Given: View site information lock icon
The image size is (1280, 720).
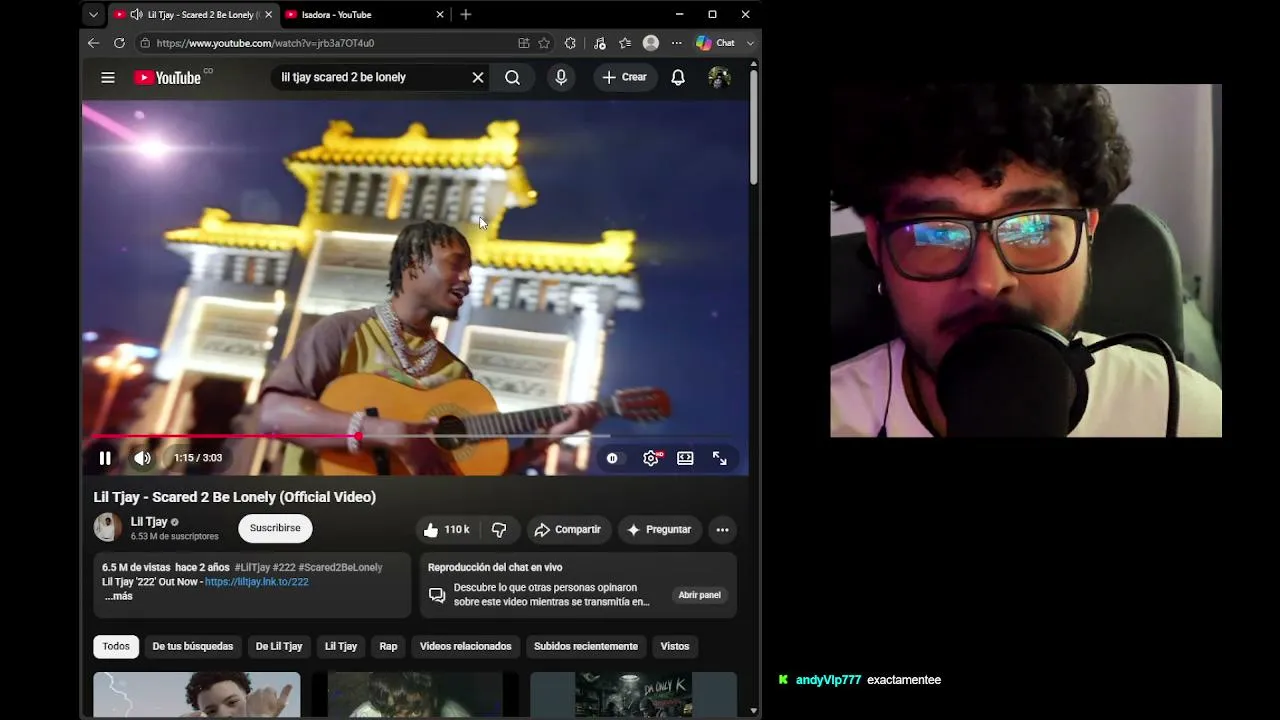Looking at the screenshot, I should [145, 43].
